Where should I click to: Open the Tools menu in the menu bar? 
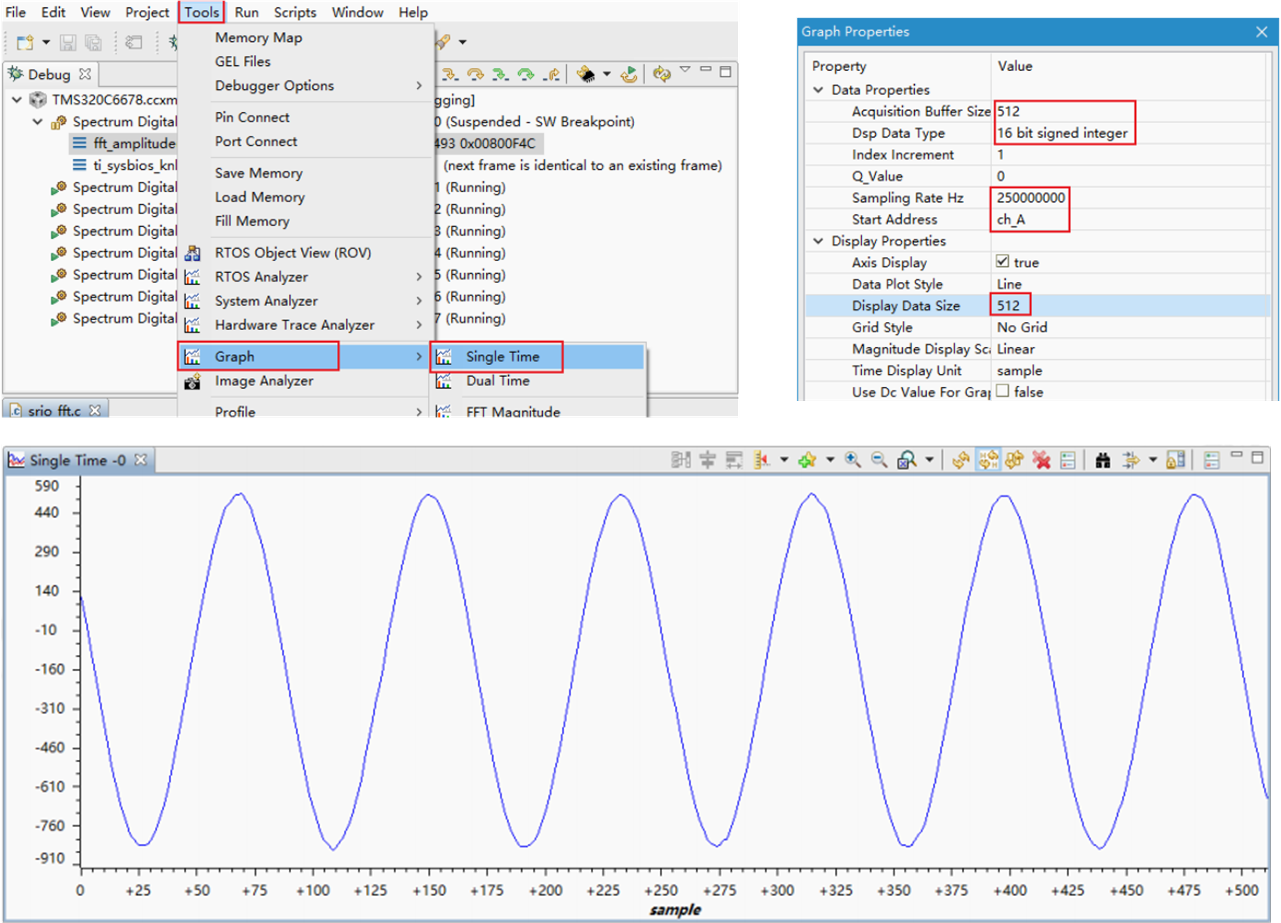coord(202,12)
